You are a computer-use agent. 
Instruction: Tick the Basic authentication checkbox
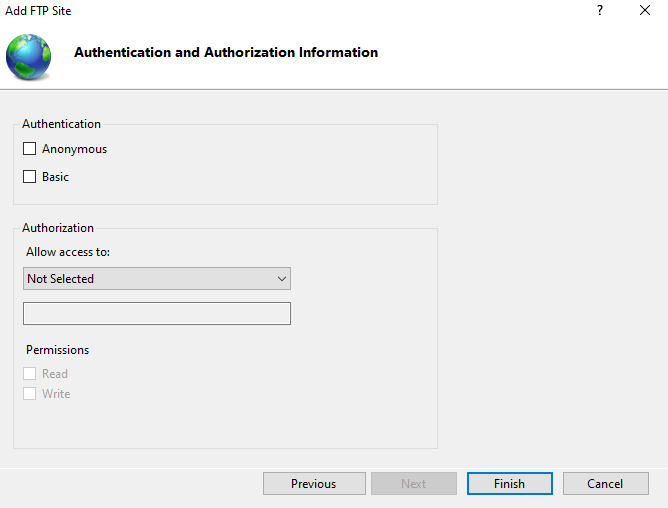pyautogui.click(x=30, y=177)
